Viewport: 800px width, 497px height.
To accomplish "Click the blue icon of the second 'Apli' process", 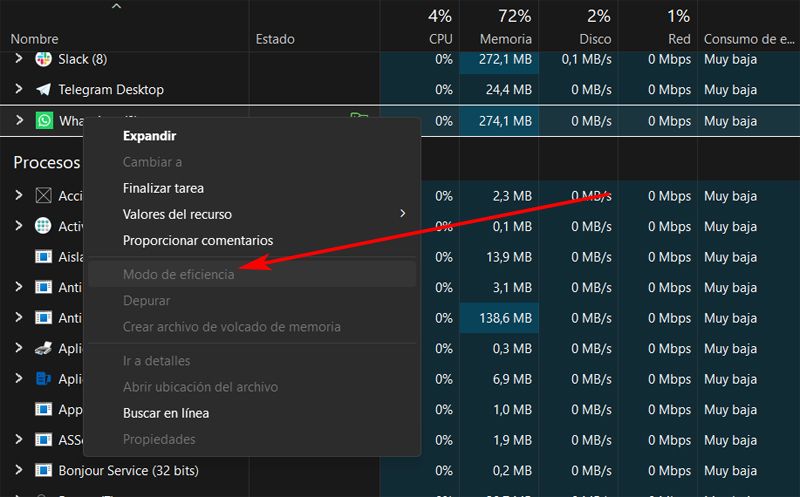I will pos(43,379).
